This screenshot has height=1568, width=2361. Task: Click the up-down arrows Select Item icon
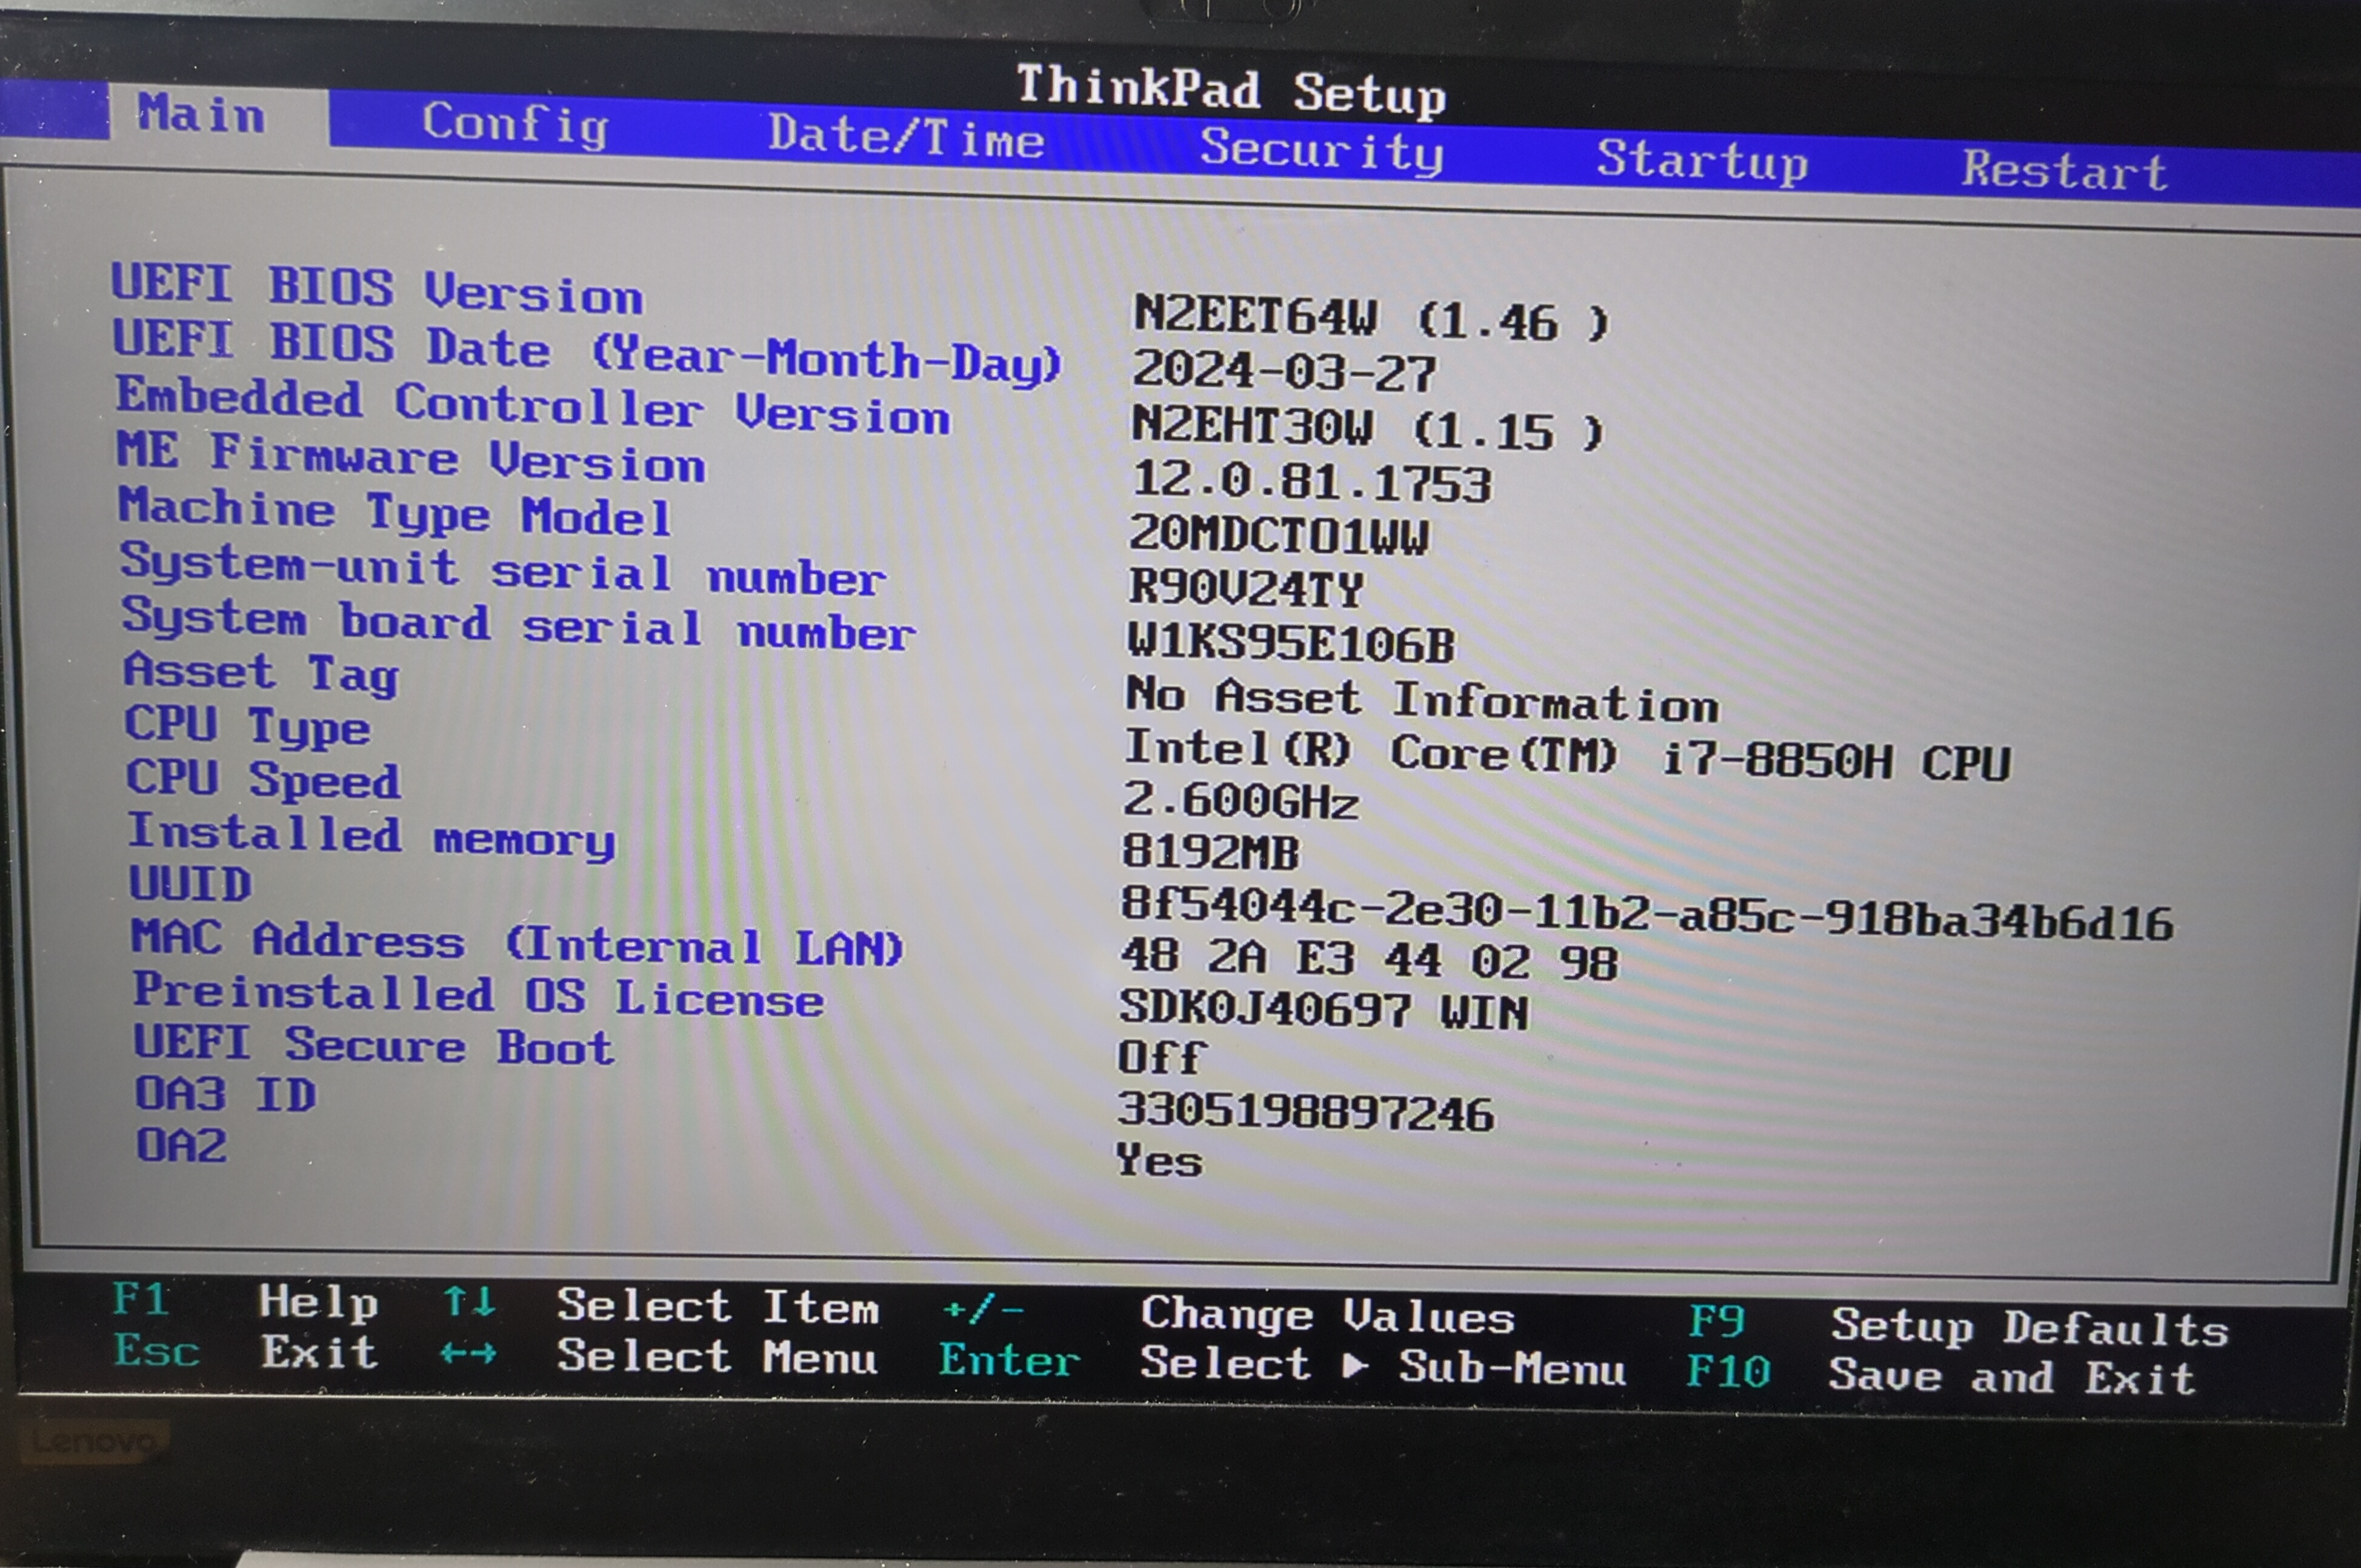click(469, 1302)
